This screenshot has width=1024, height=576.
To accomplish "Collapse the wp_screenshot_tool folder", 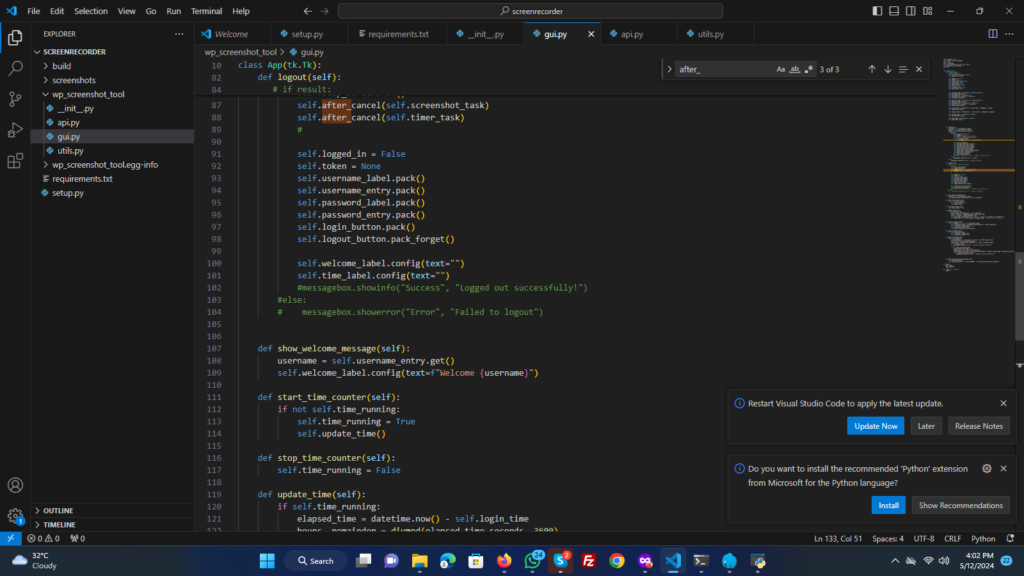I will click(x=88, y=94).
